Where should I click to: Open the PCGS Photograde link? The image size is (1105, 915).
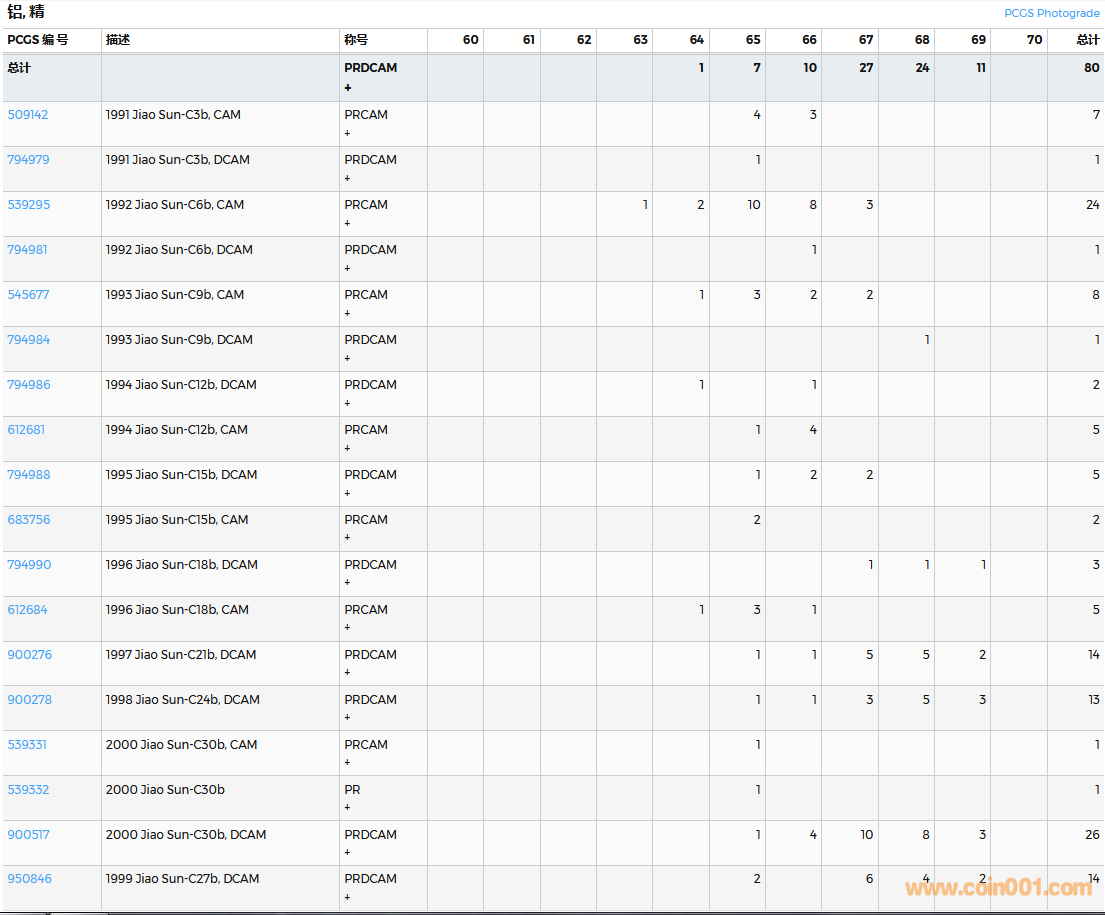click(1051, 13)
